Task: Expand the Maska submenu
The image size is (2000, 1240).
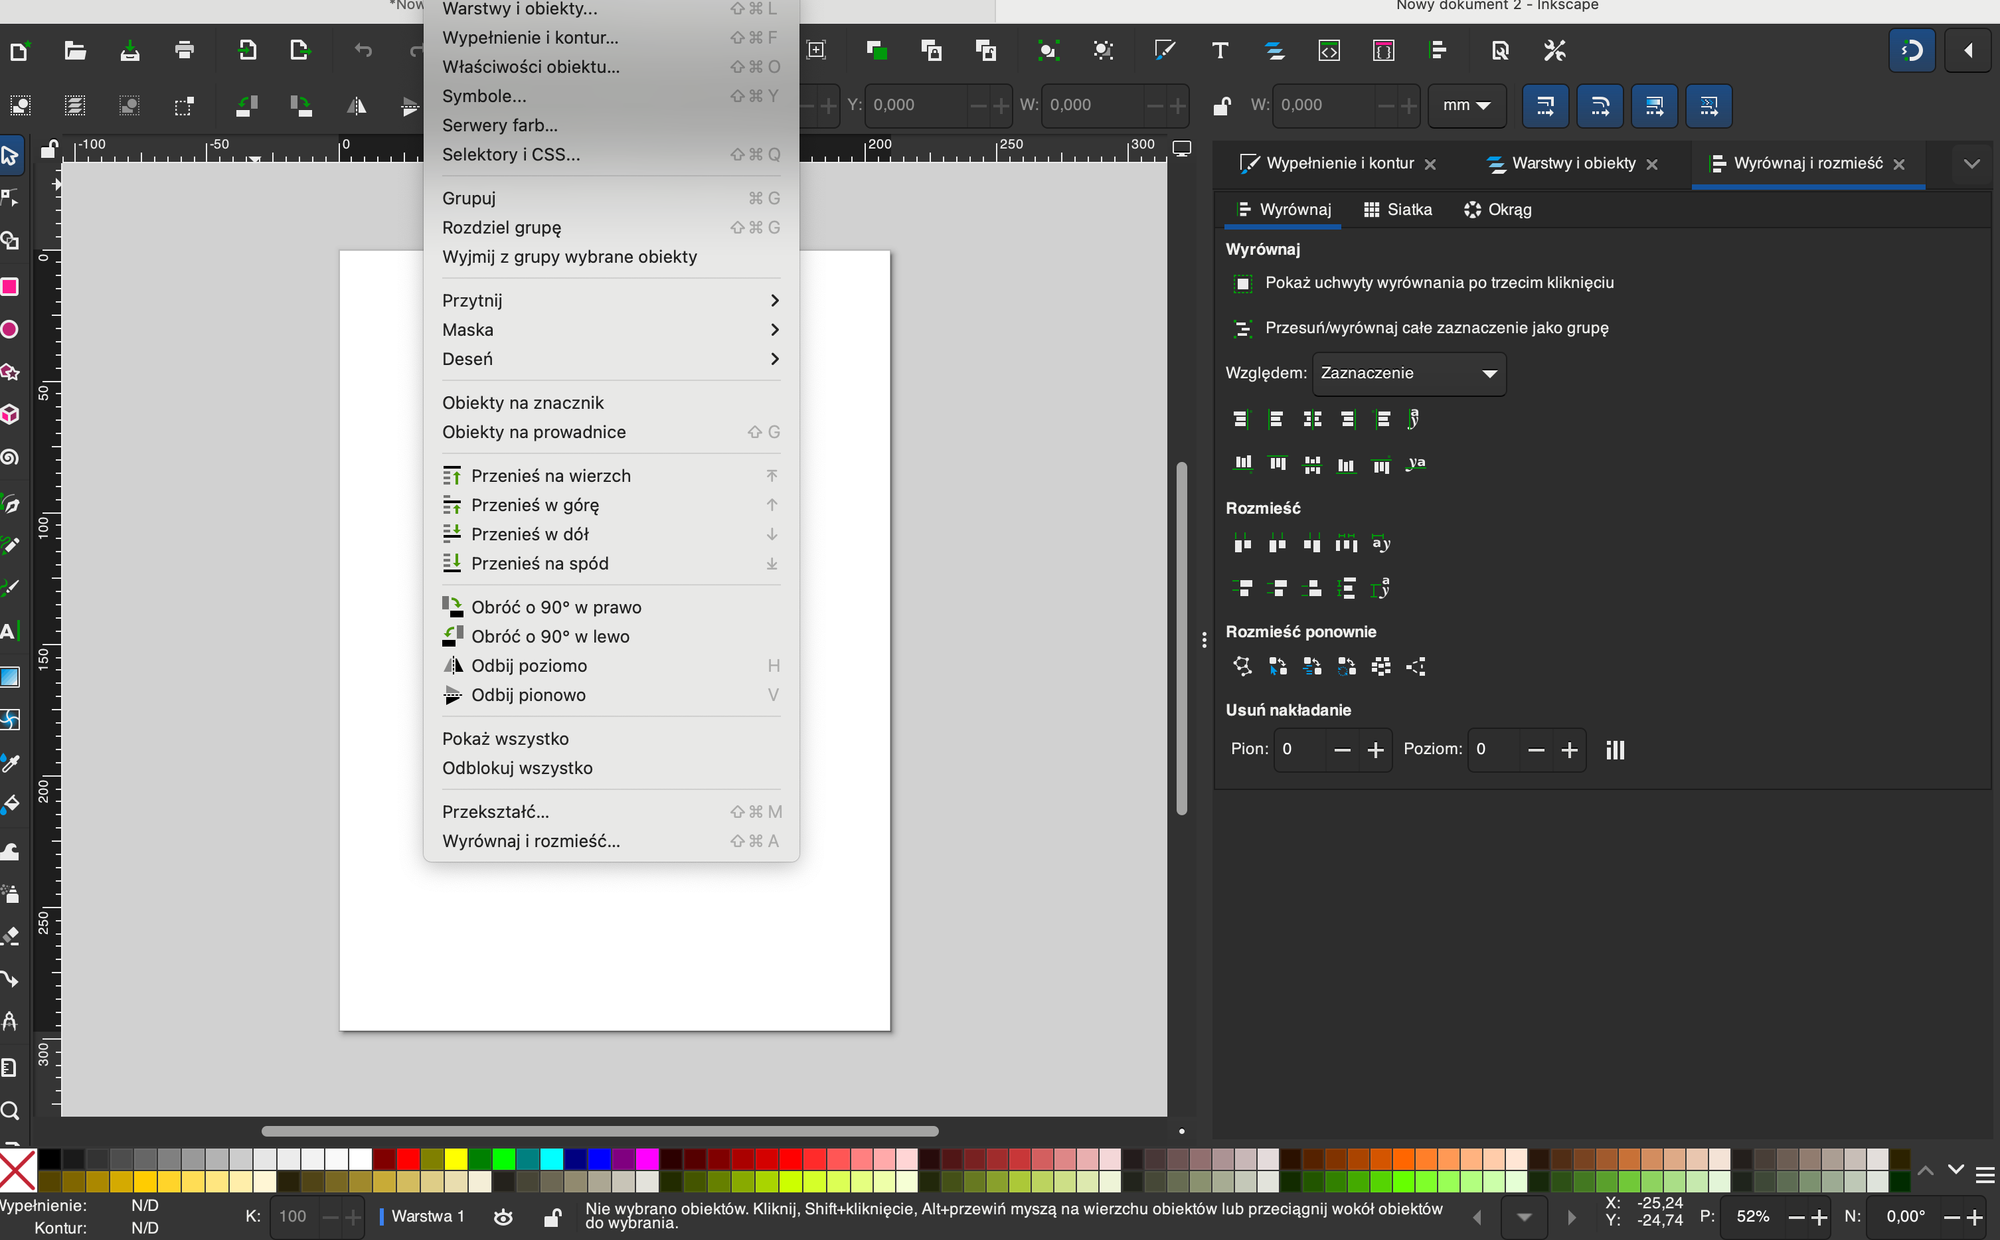Action: [x=611, y=330]
